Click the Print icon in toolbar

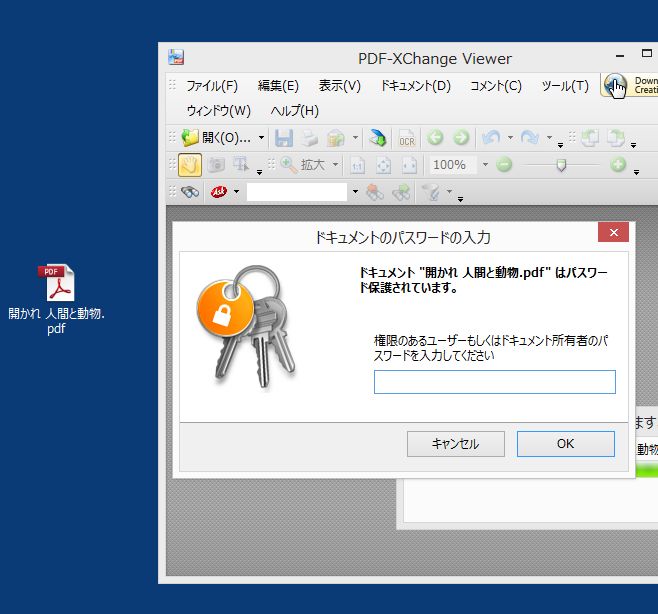(310, 138)
